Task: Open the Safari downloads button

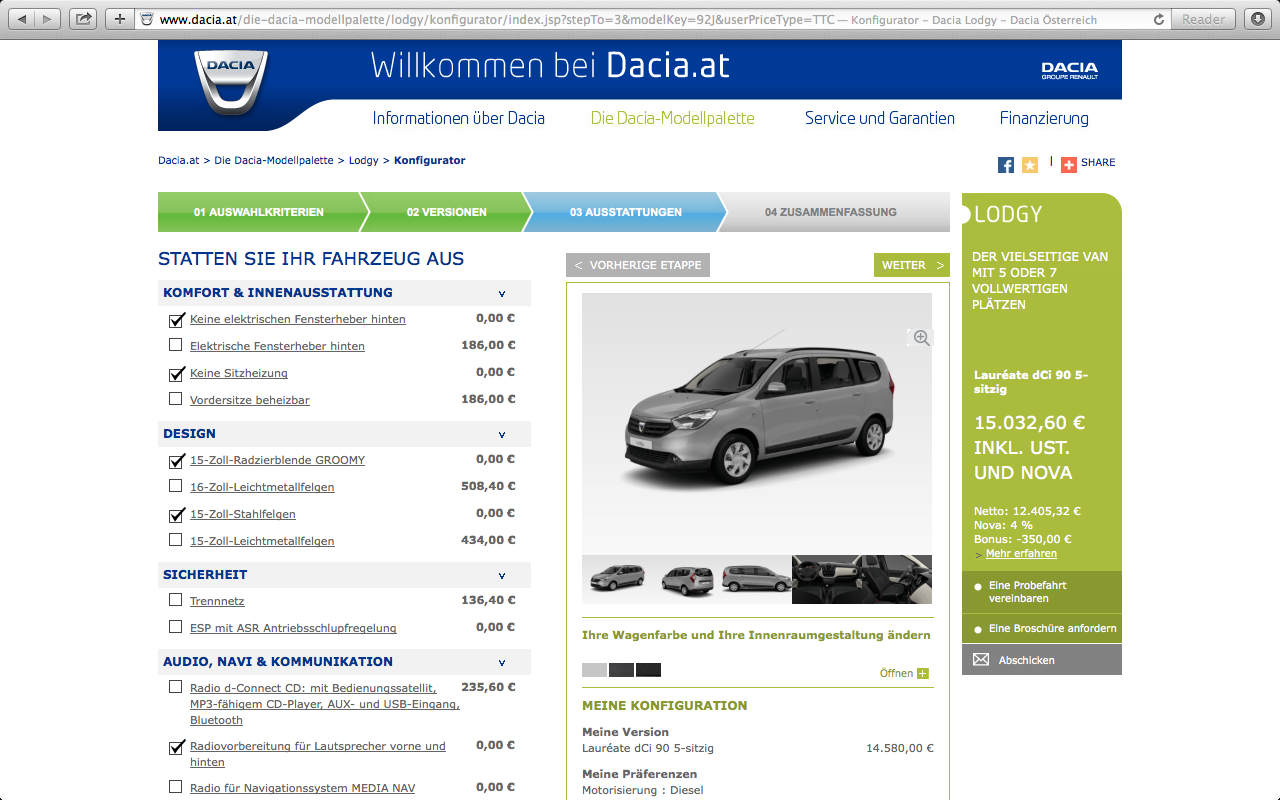Action: (x=1257, y=19)
